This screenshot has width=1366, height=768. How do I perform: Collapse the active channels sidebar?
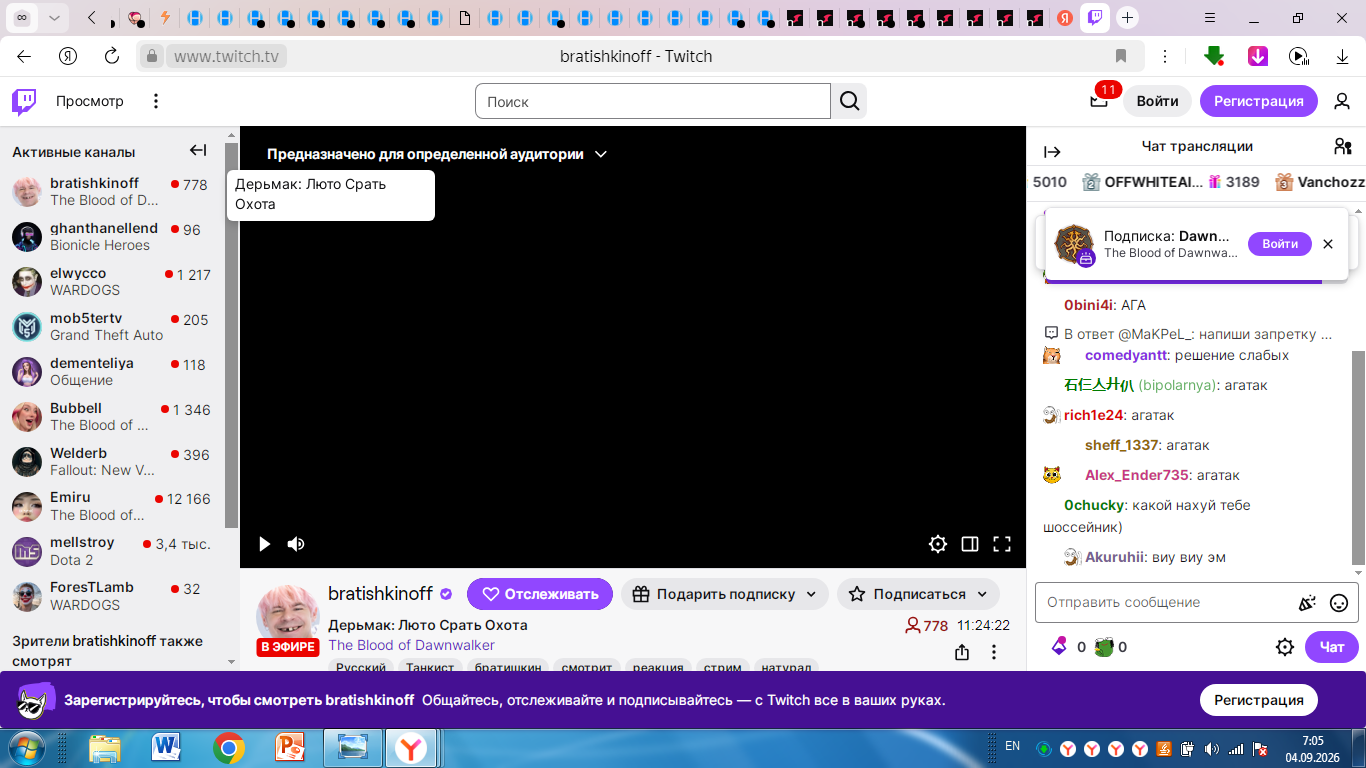pos(198,151)
